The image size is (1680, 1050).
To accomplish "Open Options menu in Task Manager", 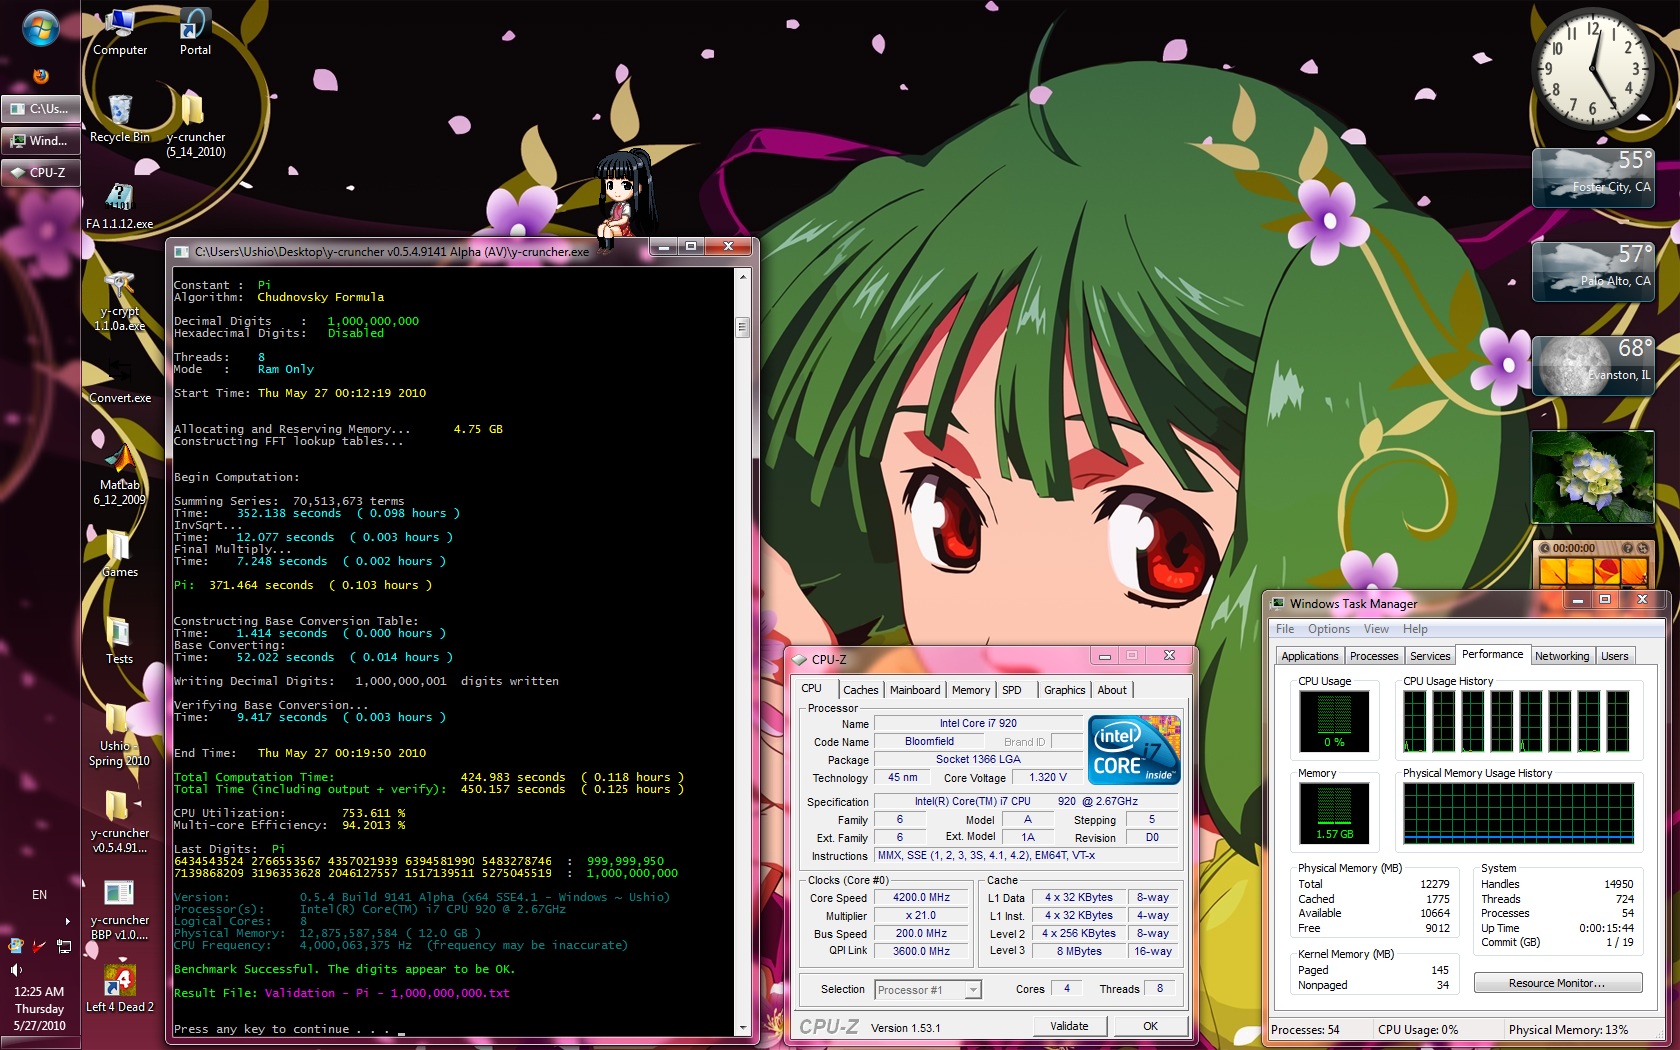I will (x=1329, y=629).
